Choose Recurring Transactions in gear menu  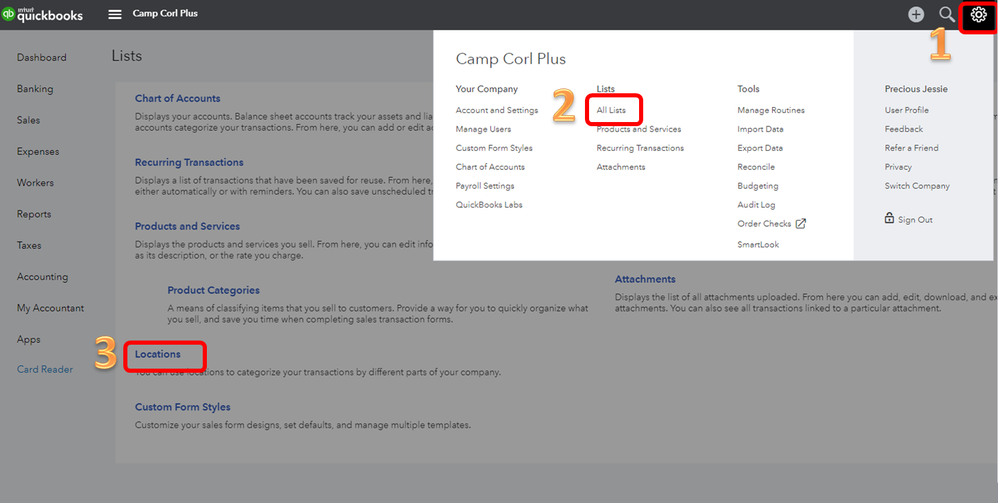(x=640, y=148)
